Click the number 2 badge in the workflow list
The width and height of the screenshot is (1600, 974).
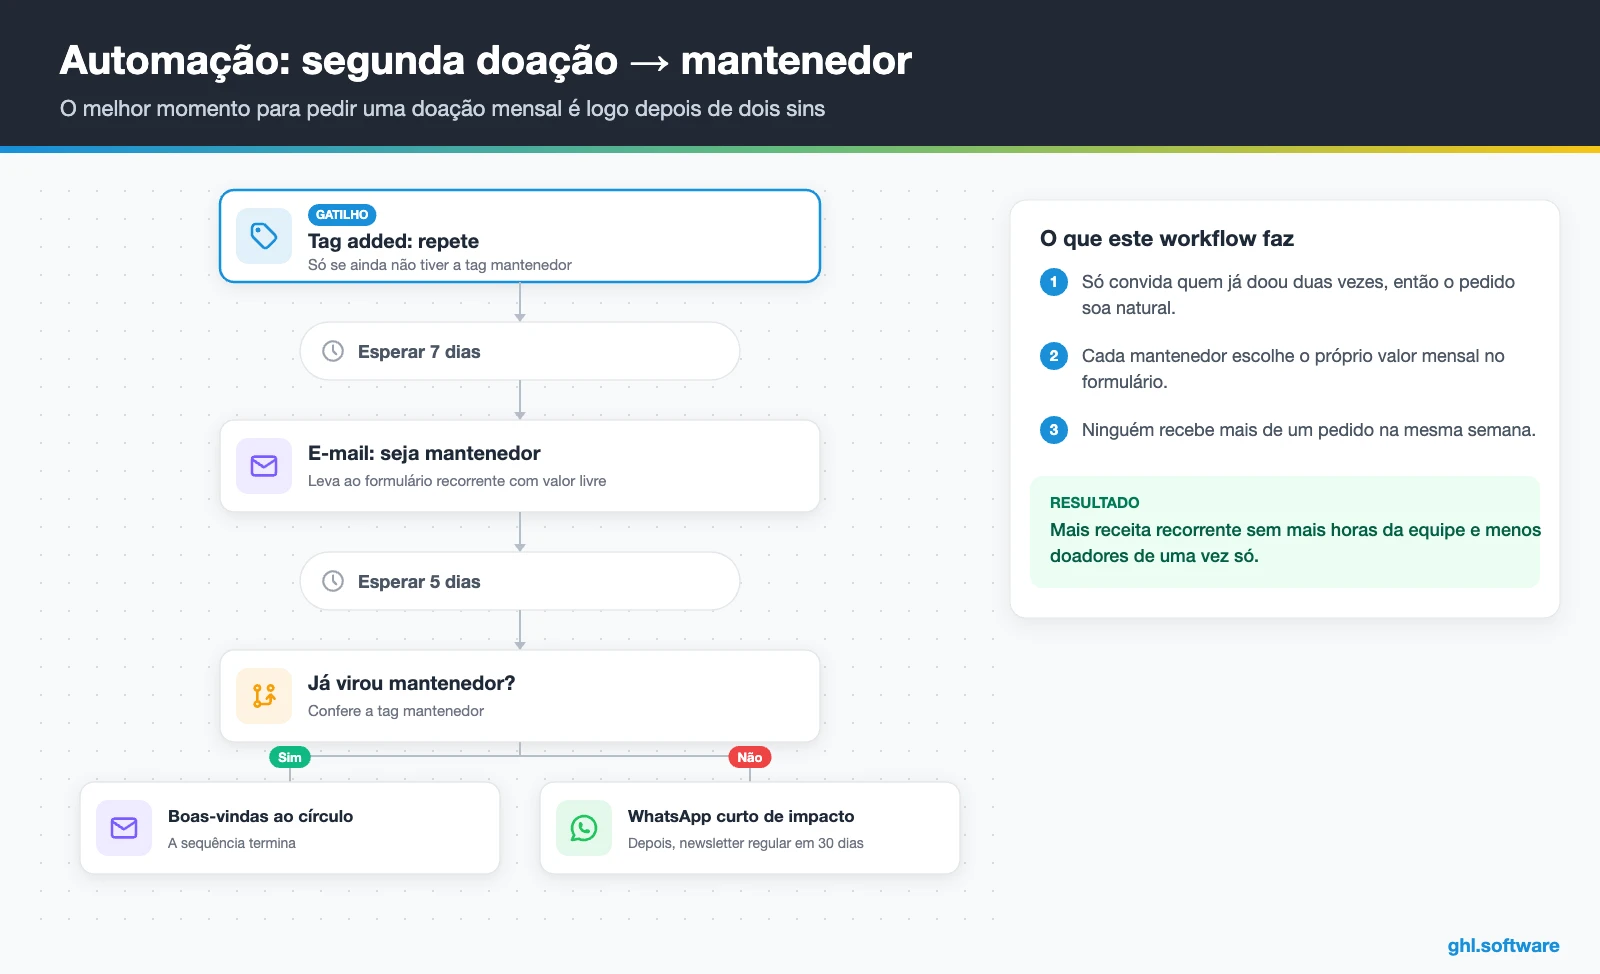1054,356
